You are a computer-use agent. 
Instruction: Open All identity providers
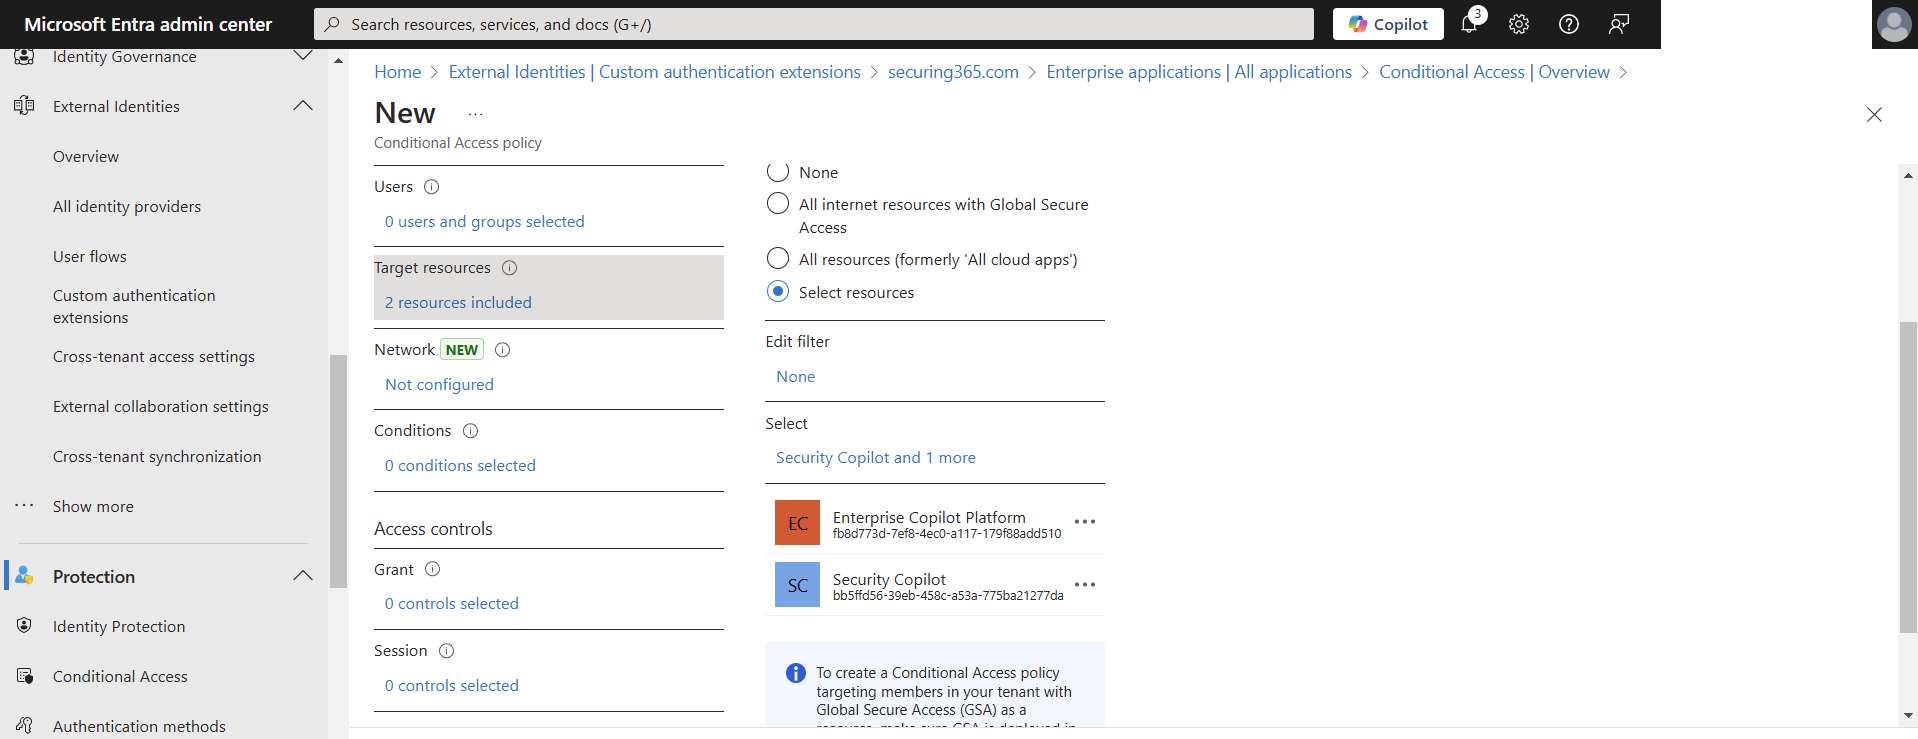coord(127,207)
